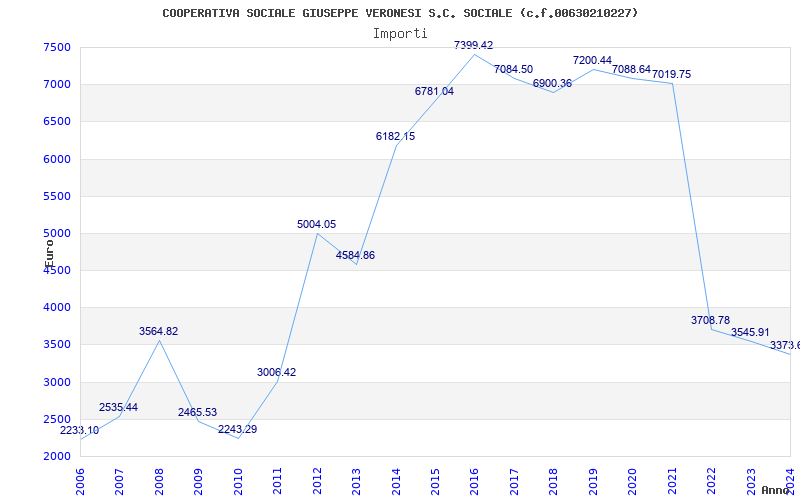This screenshot has height=500, width=800.
Task: Click the 7019.75 value label
Action: tap(671, 74)
